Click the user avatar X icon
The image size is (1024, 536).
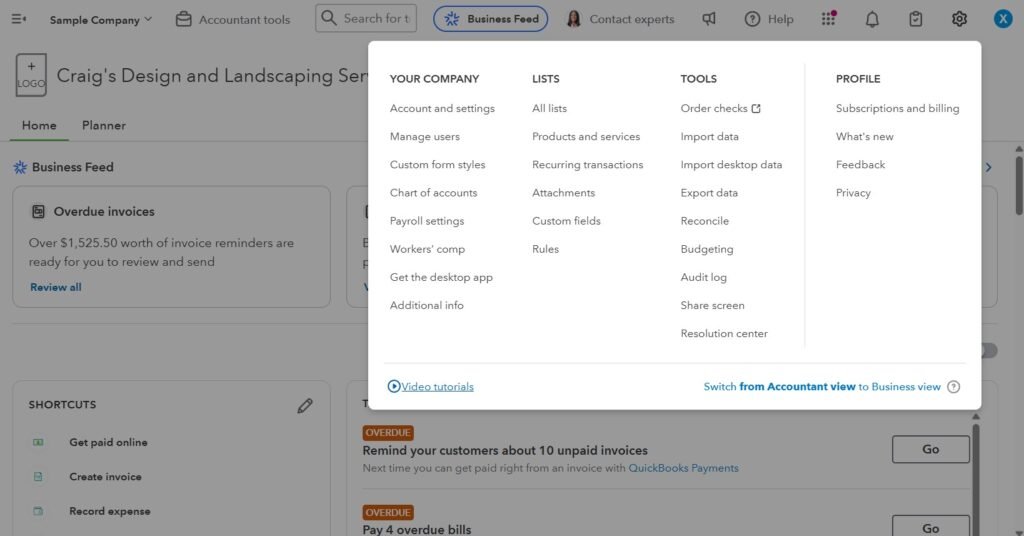pos(1003,19)
